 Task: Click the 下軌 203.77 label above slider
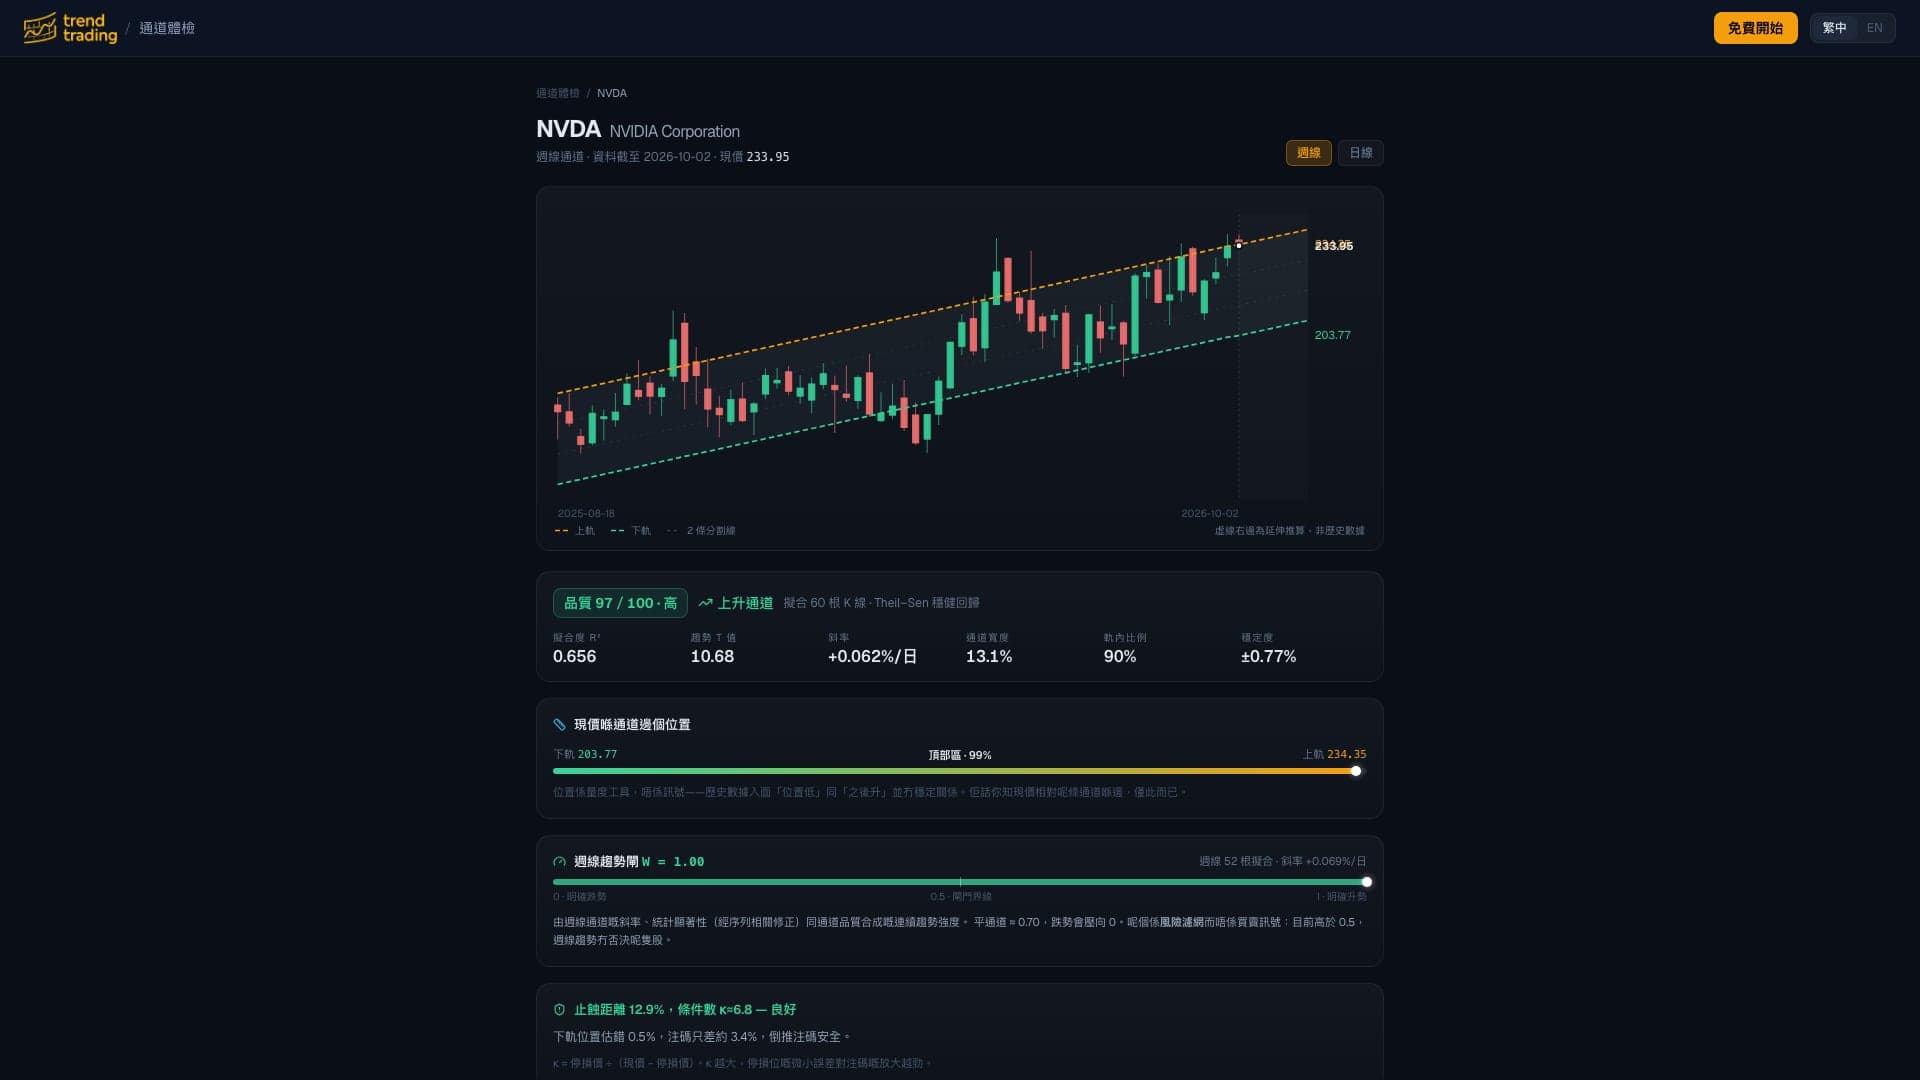(x=585, y=755)
